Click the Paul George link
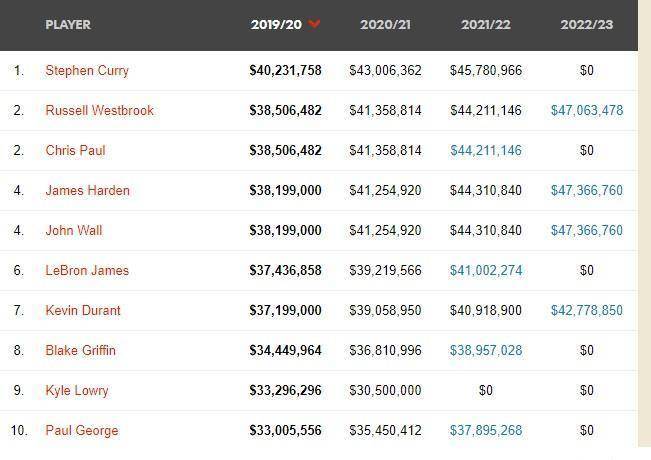This screenshot has height=460, width=651. (x=82, y=430)
